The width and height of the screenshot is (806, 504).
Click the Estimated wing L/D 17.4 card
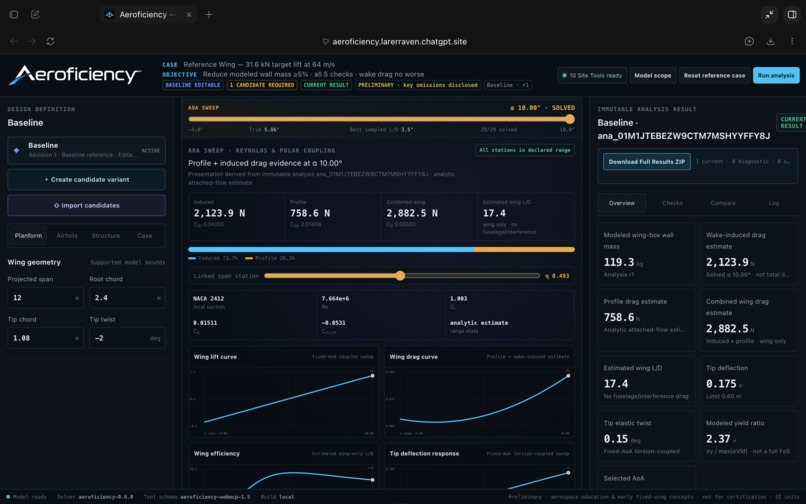point(526,217)
